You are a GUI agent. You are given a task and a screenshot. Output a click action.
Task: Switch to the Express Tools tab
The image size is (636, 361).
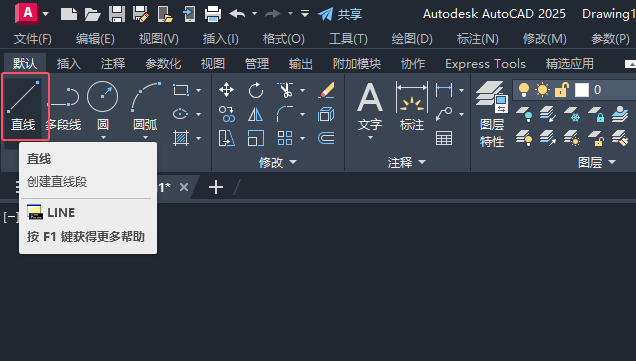[485, 64]
